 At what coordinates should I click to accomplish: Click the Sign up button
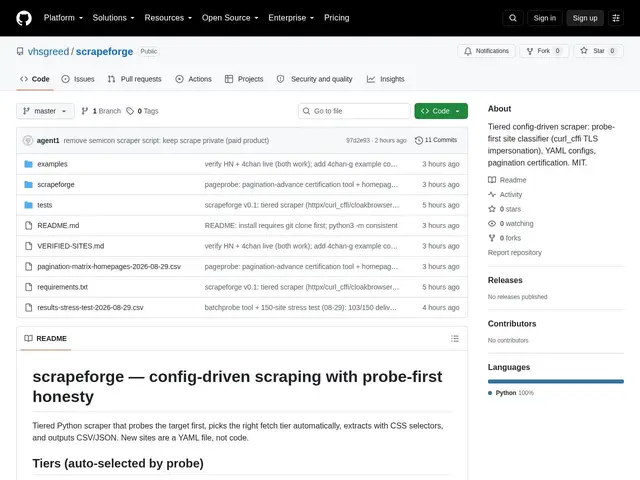click(585, 18)
